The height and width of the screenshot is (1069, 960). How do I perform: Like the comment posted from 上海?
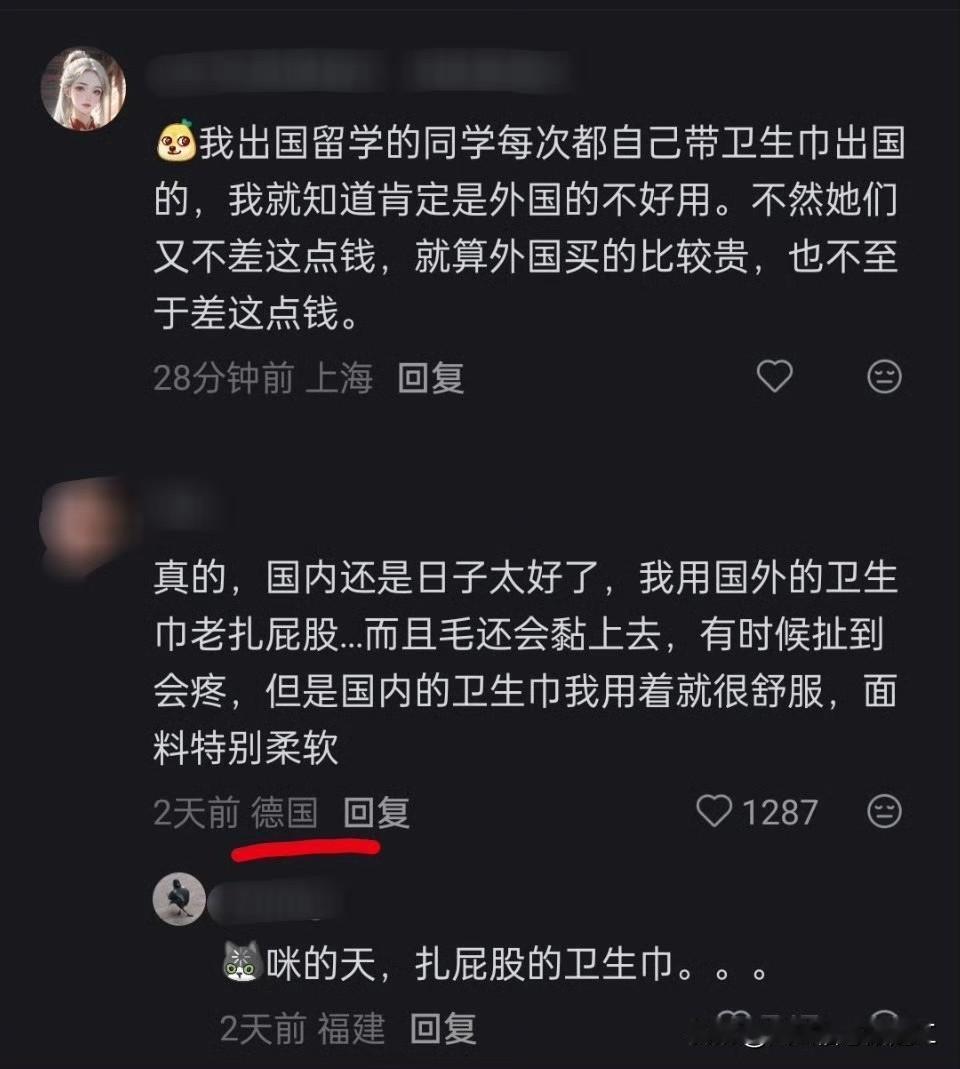point(775,376)
